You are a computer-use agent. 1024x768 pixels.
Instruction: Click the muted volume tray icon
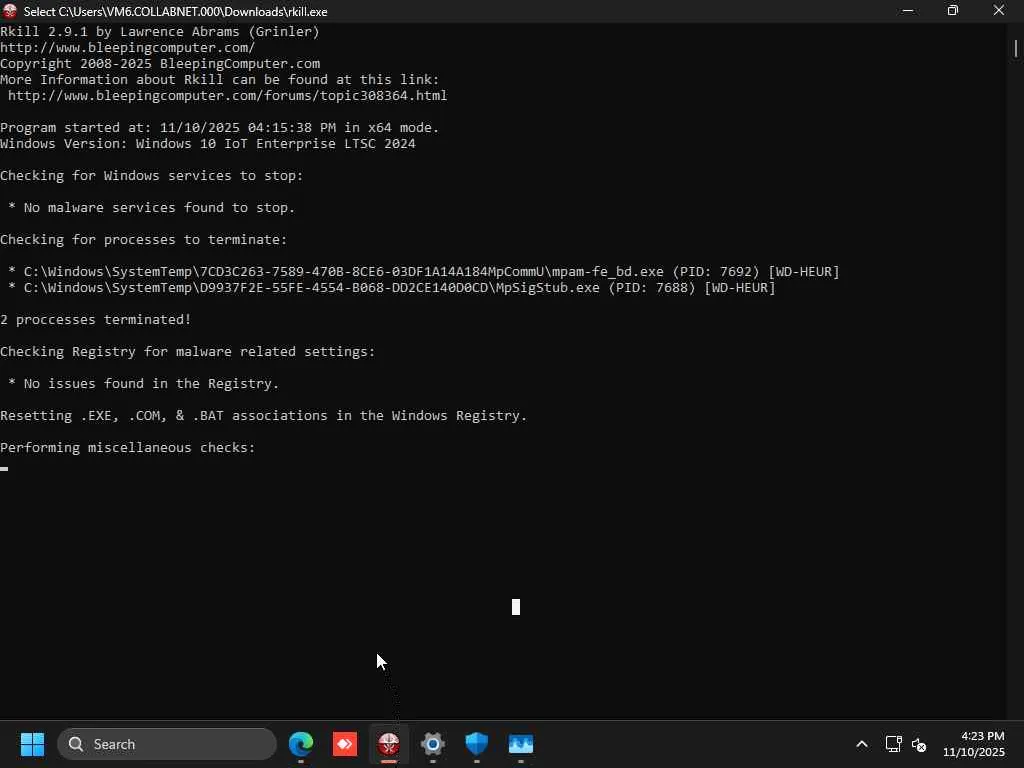[x=919, y=744]
